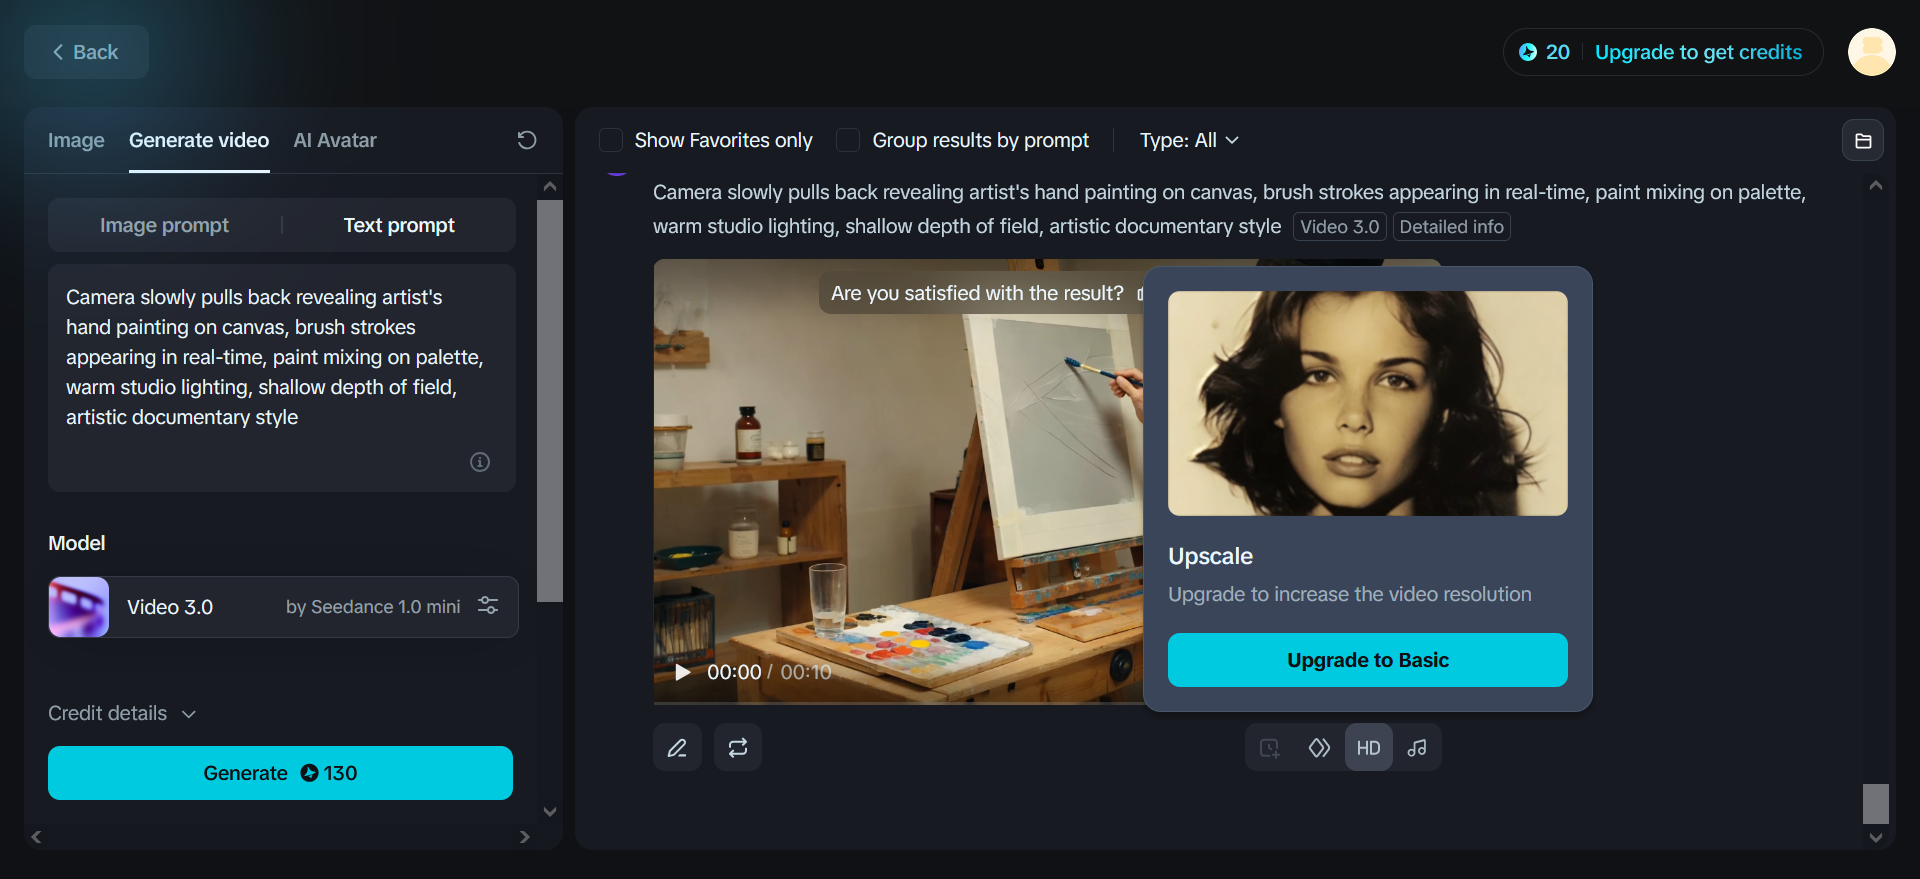Enable Show Favorites only checkbox
The height and width of the screenshot is (879, 1920).
[611, 140]
